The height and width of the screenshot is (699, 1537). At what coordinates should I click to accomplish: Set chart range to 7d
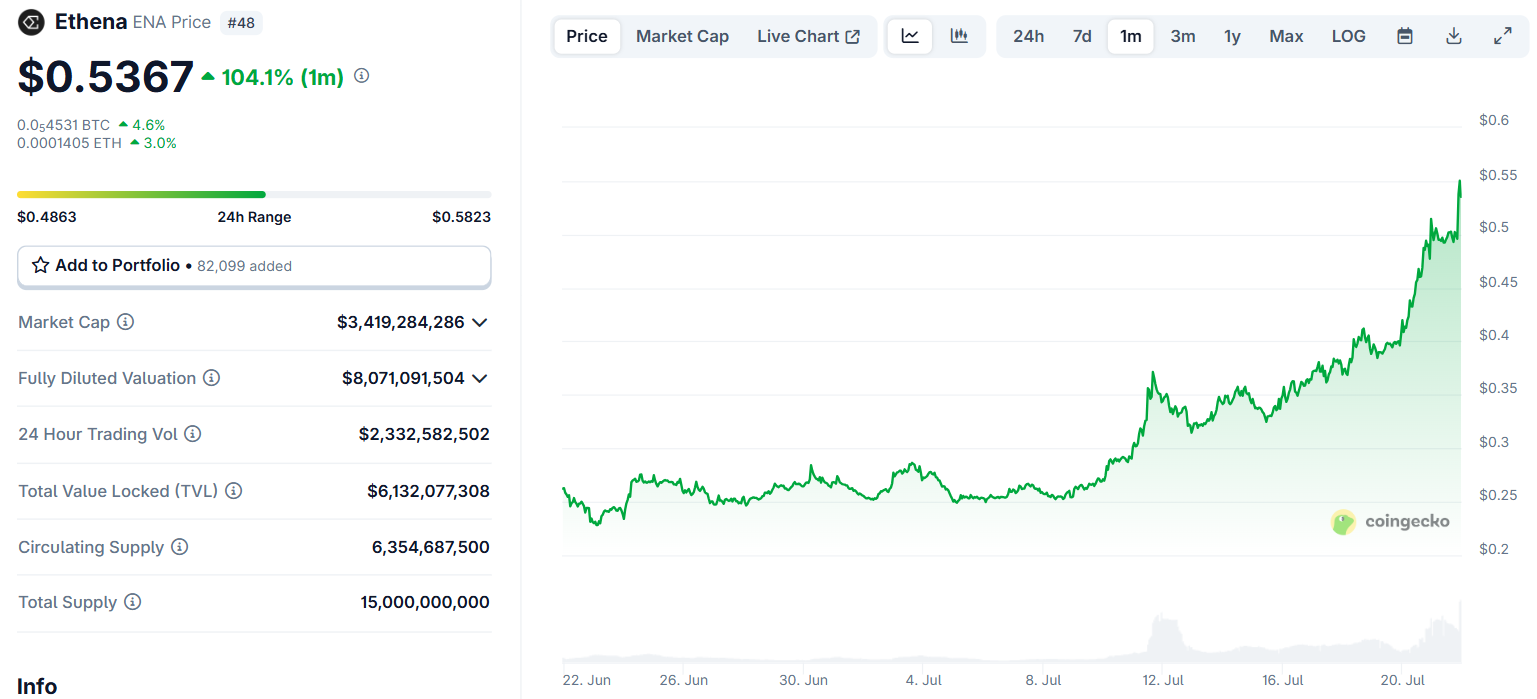1082,36
